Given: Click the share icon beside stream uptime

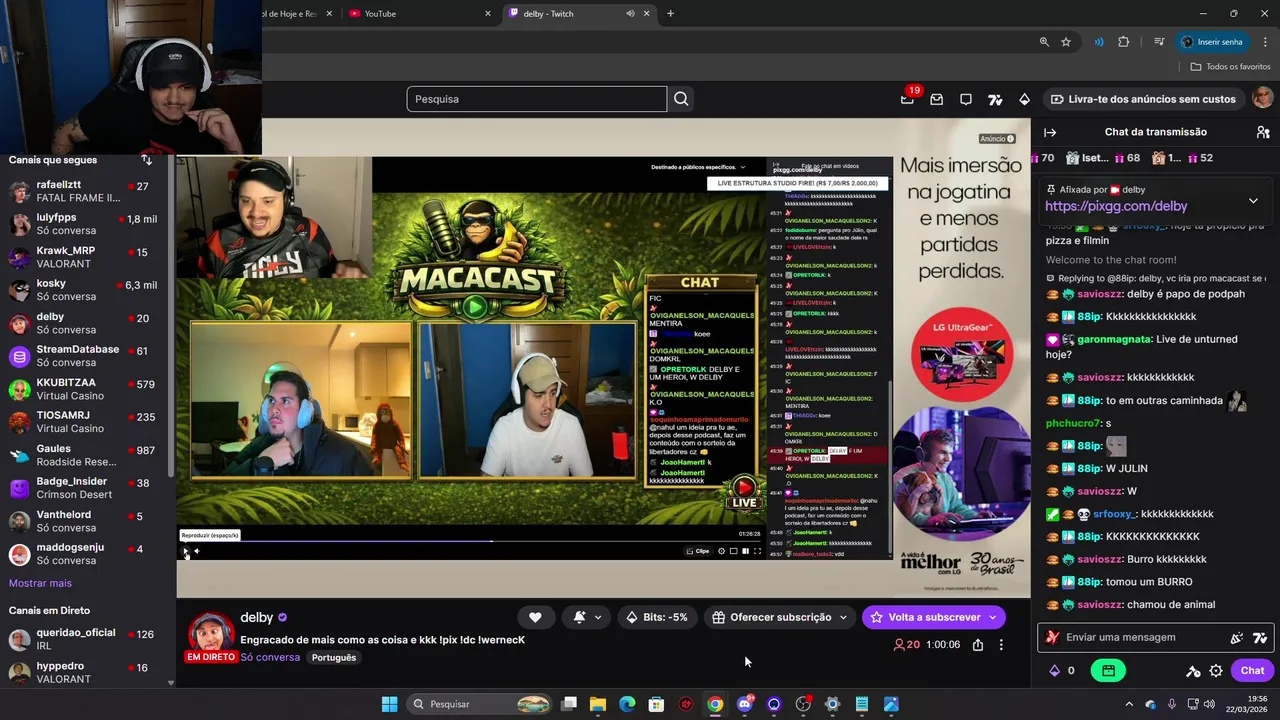Looking at the screenshot, I should [x=978, y=645].
